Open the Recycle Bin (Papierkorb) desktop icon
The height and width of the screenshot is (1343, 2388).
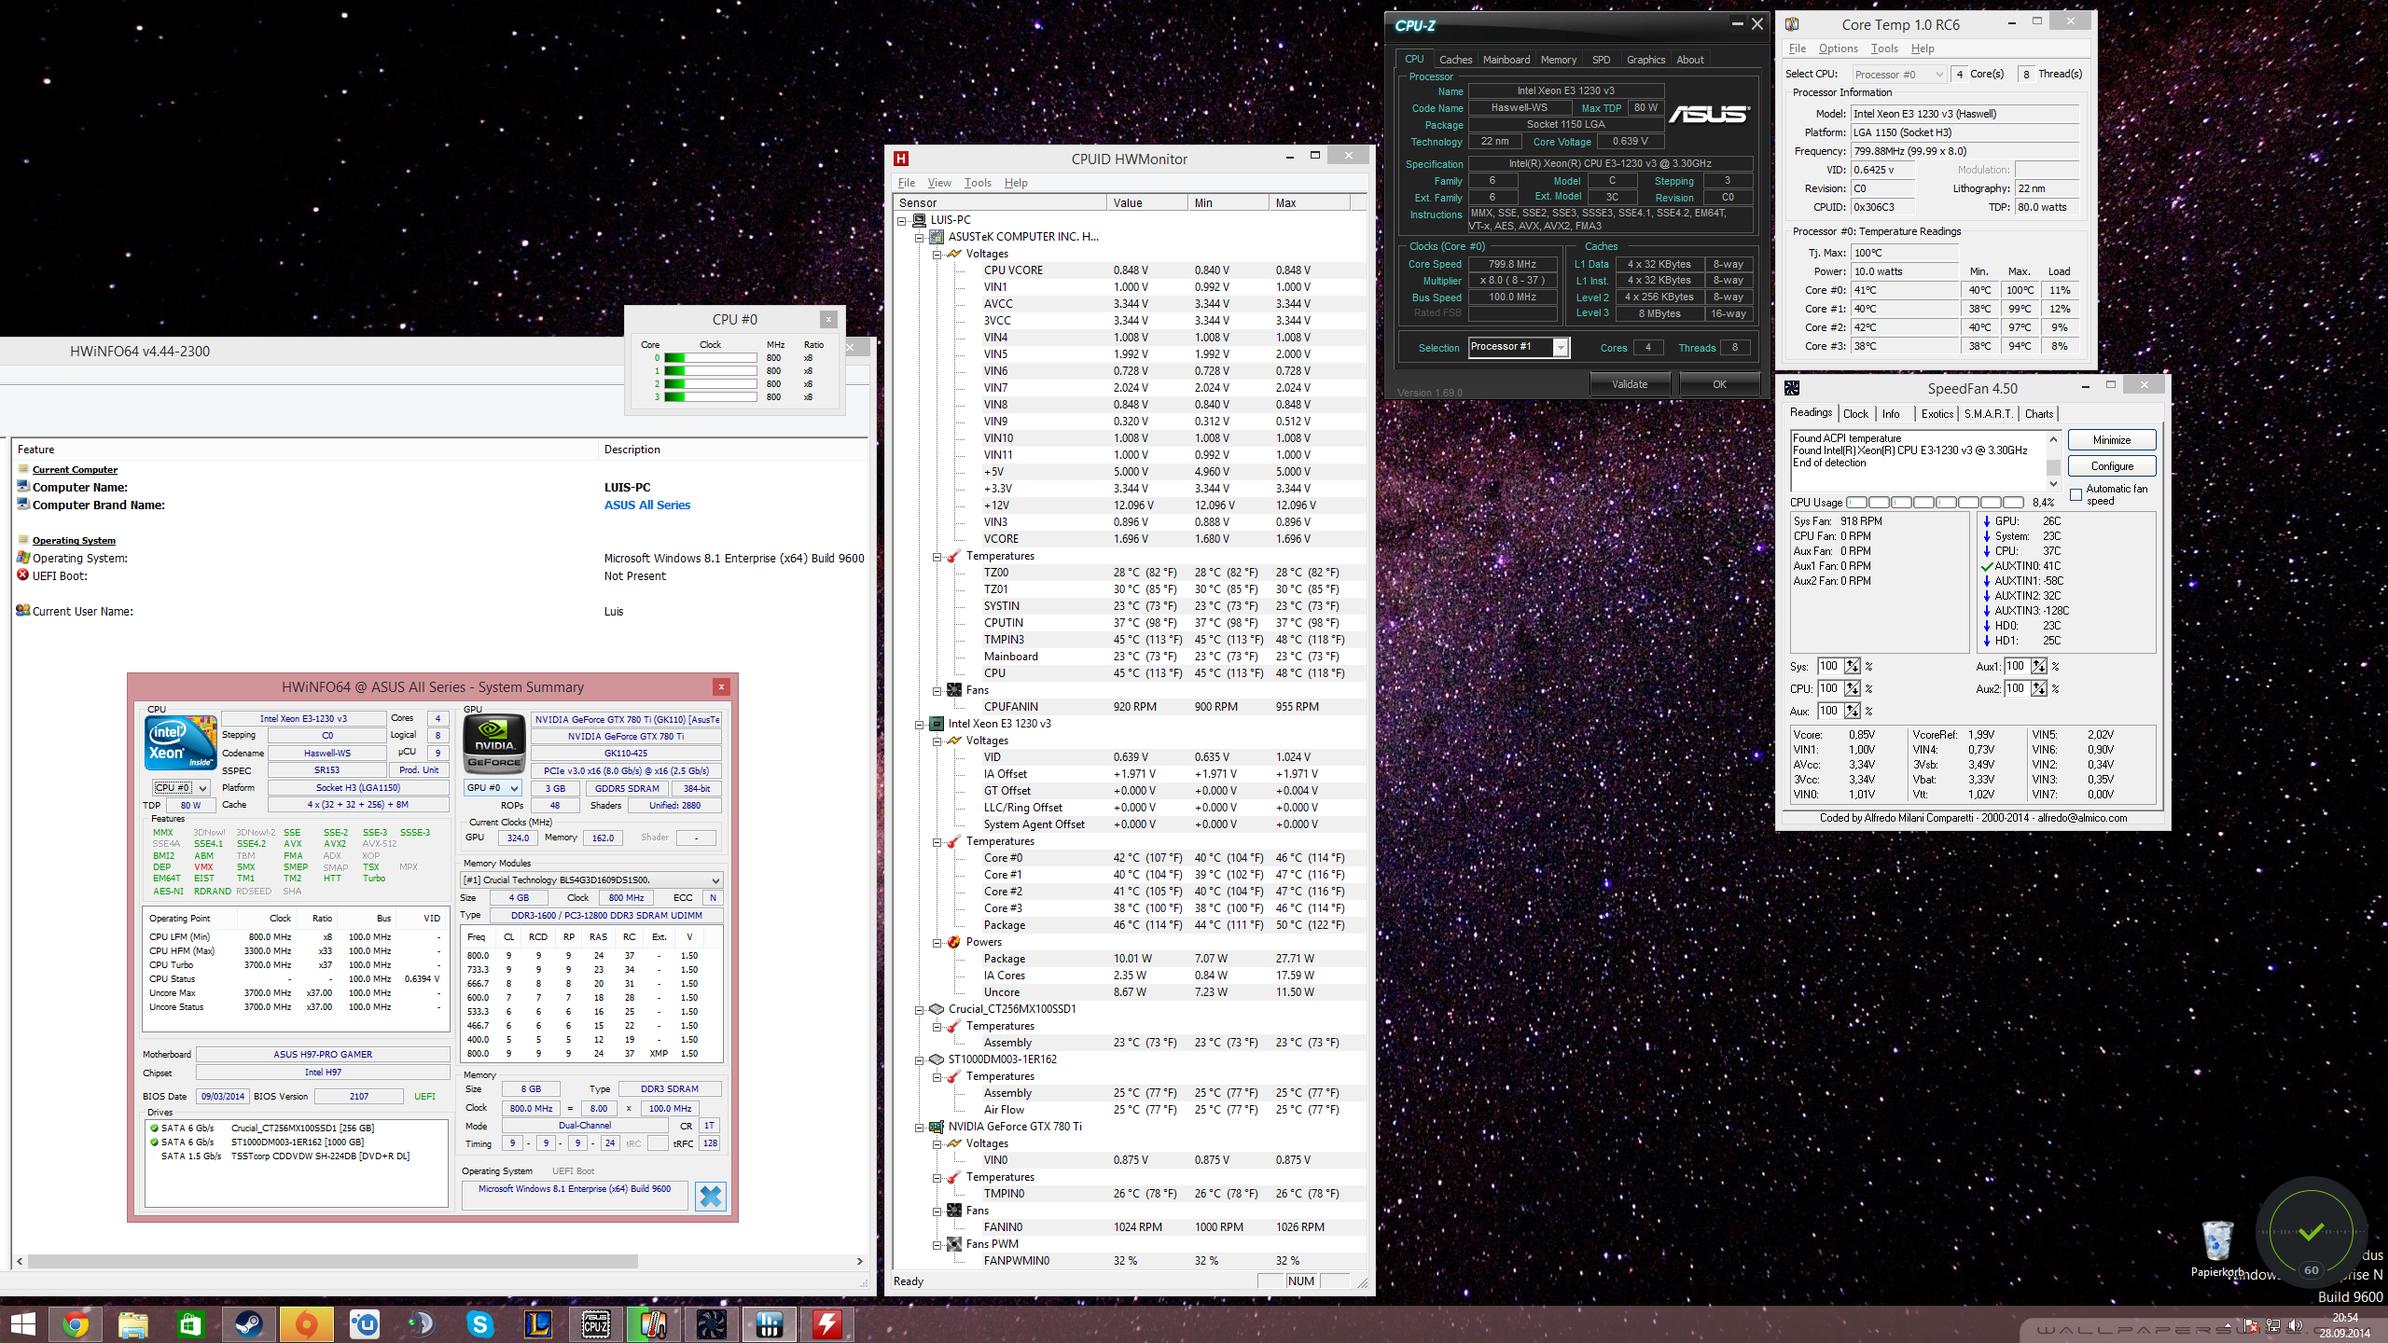point(2217,1243)
